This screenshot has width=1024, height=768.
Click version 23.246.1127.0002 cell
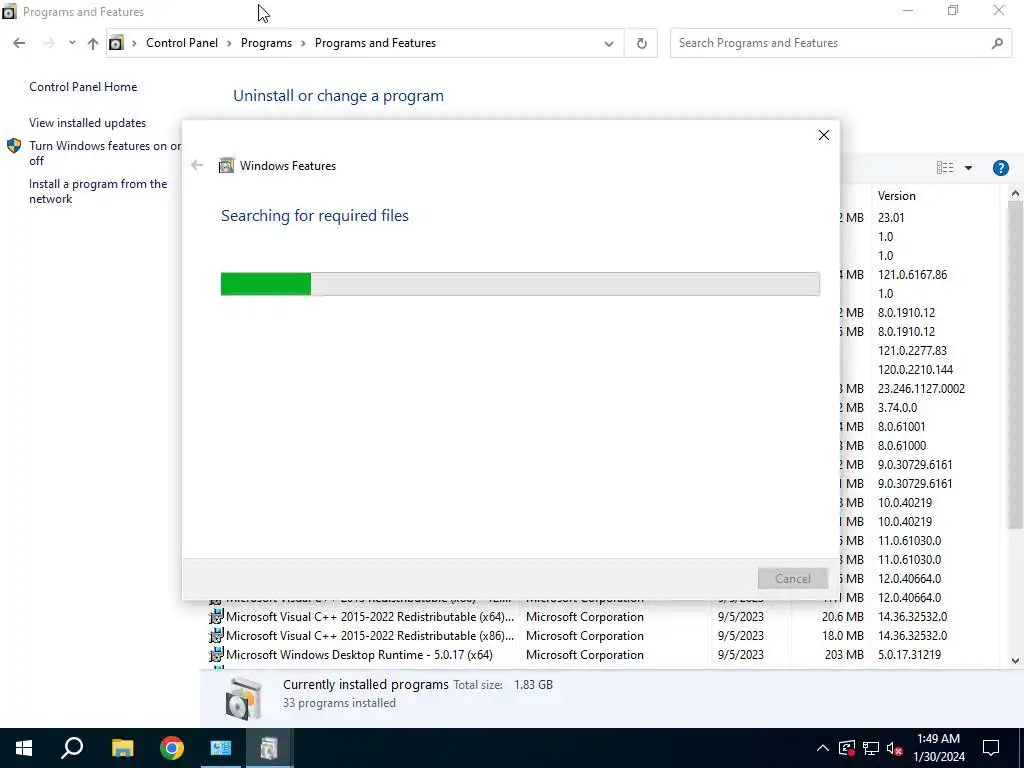tap(921, 389)
